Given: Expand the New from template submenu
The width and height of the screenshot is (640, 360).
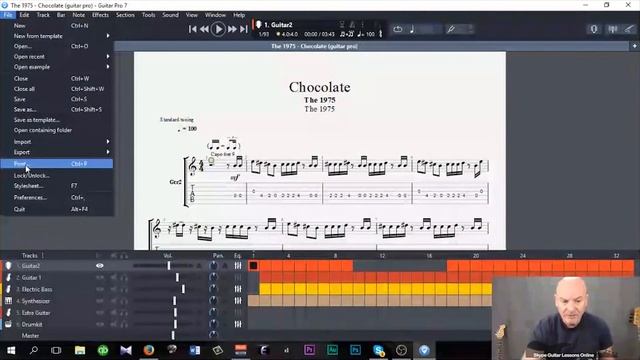Looking at the screenshot, I should click(108, 36).
